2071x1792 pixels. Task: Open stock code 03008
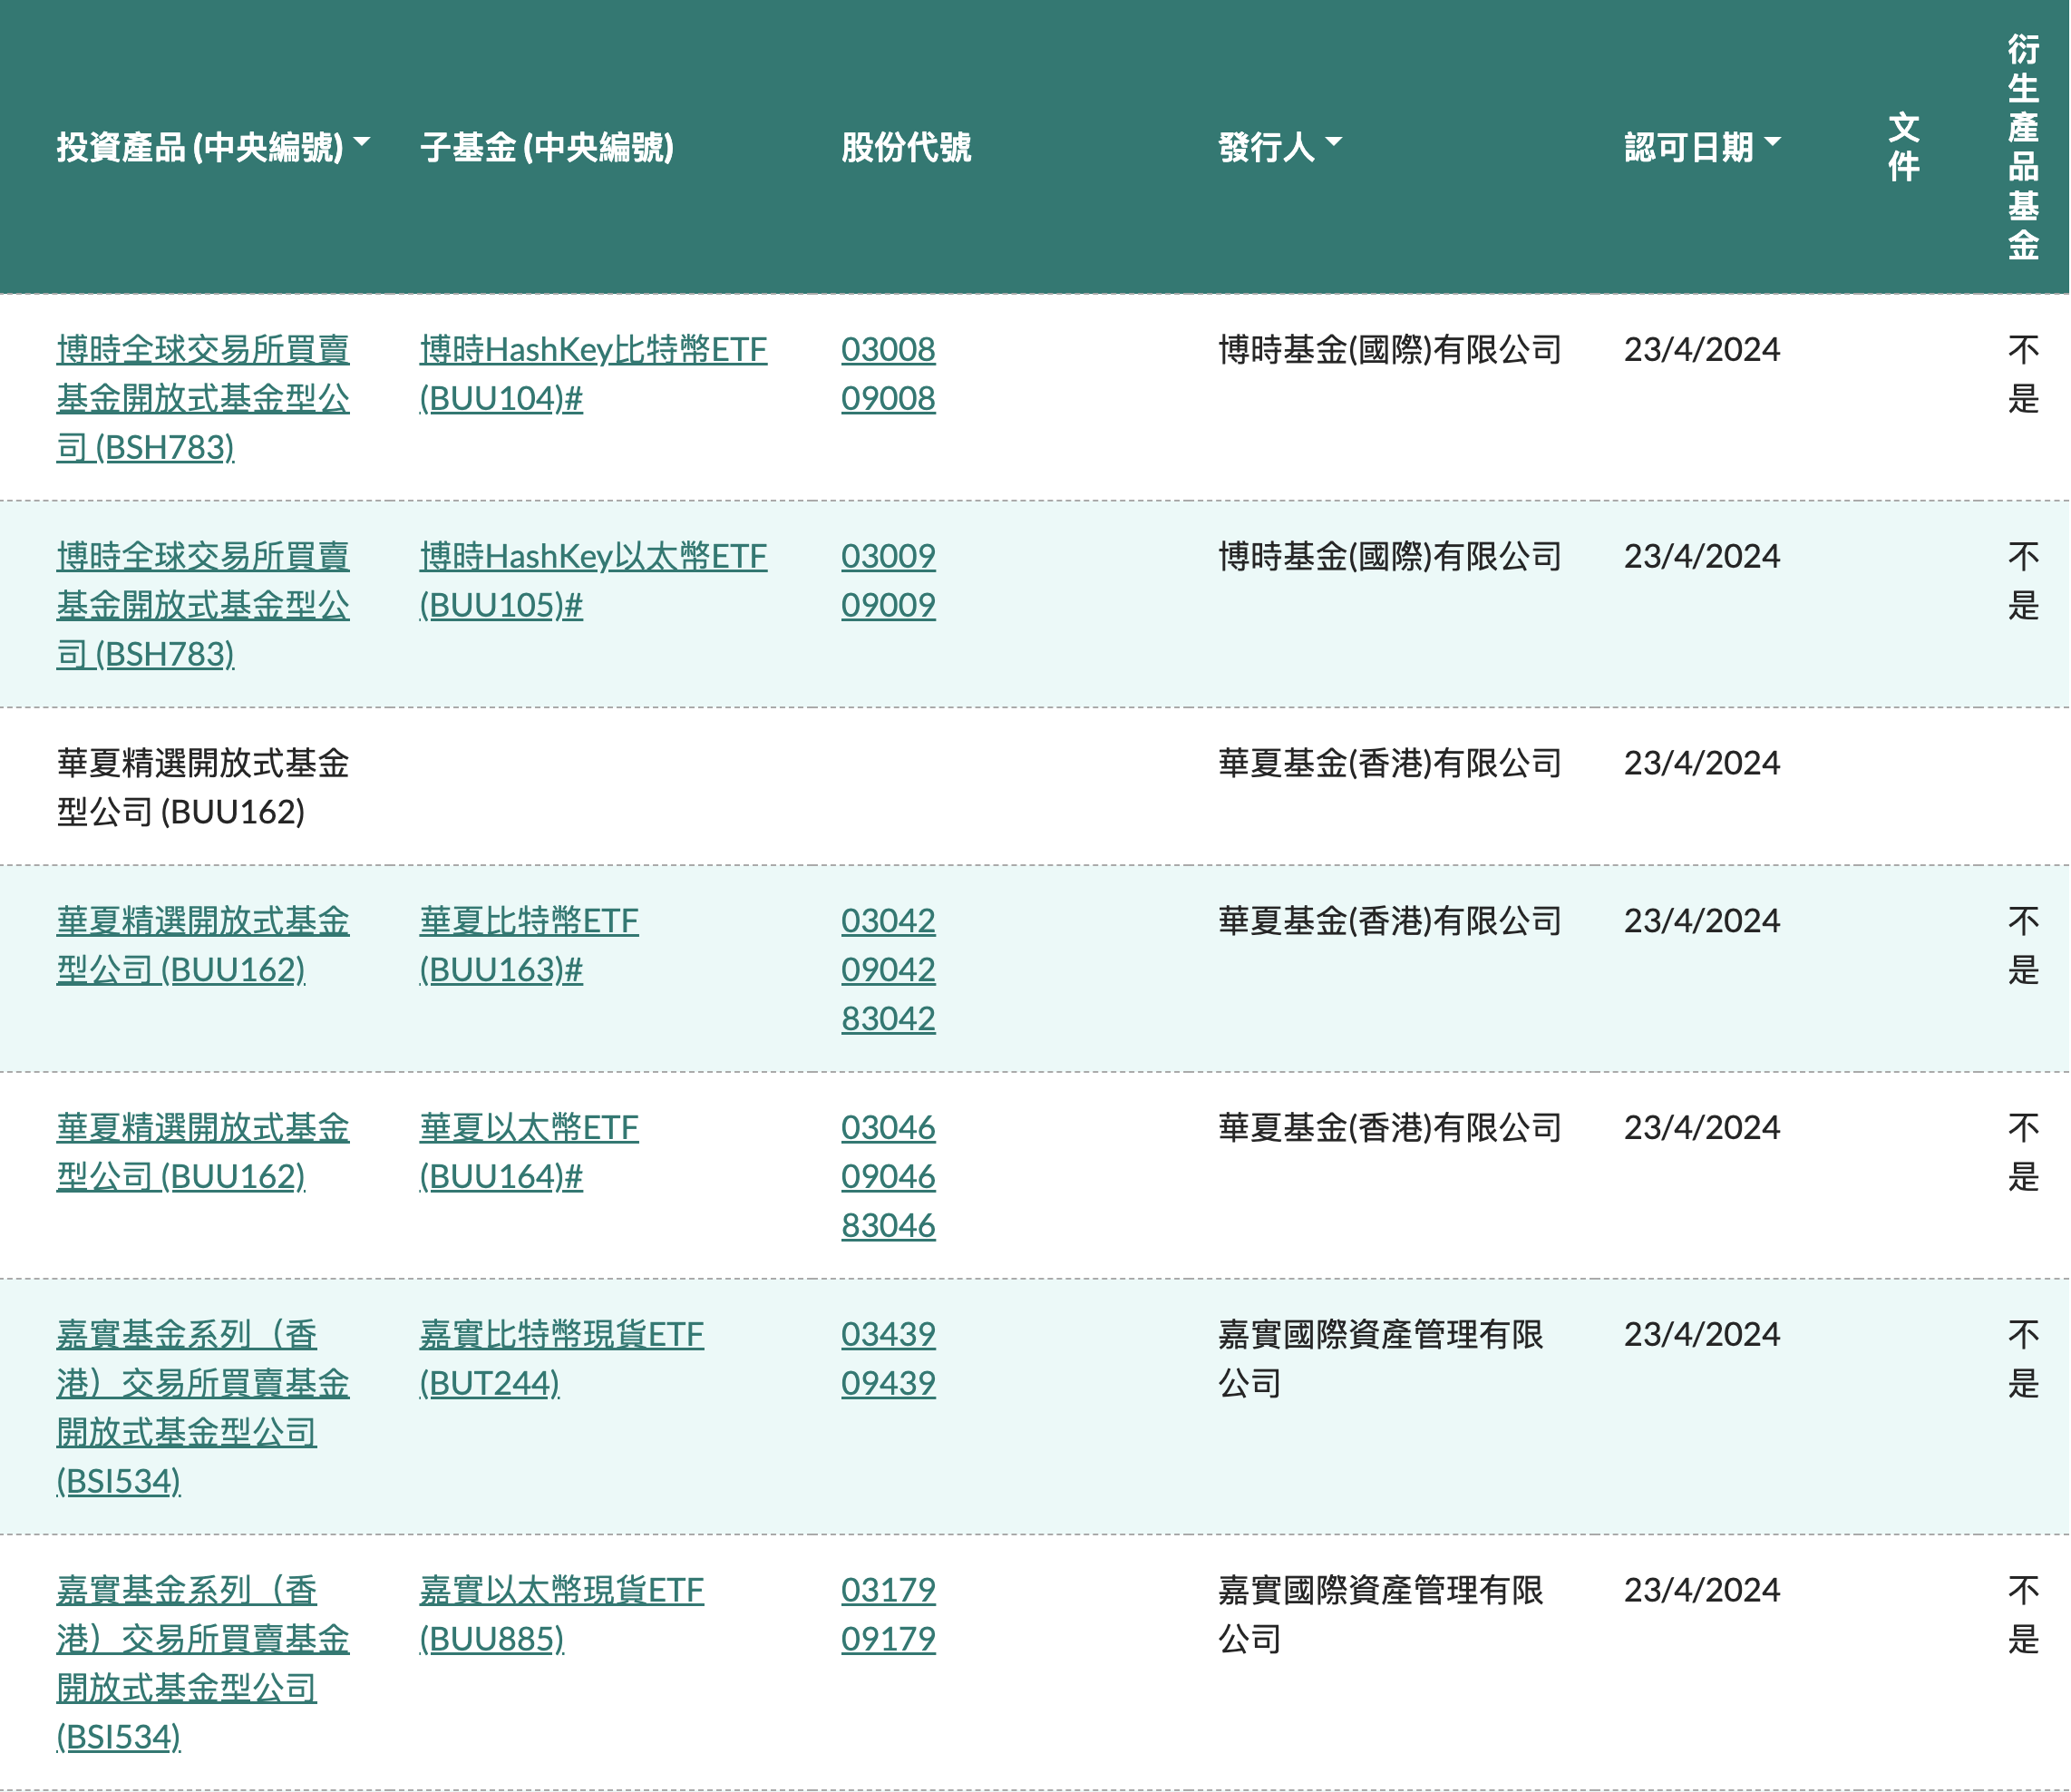point(888,350)
